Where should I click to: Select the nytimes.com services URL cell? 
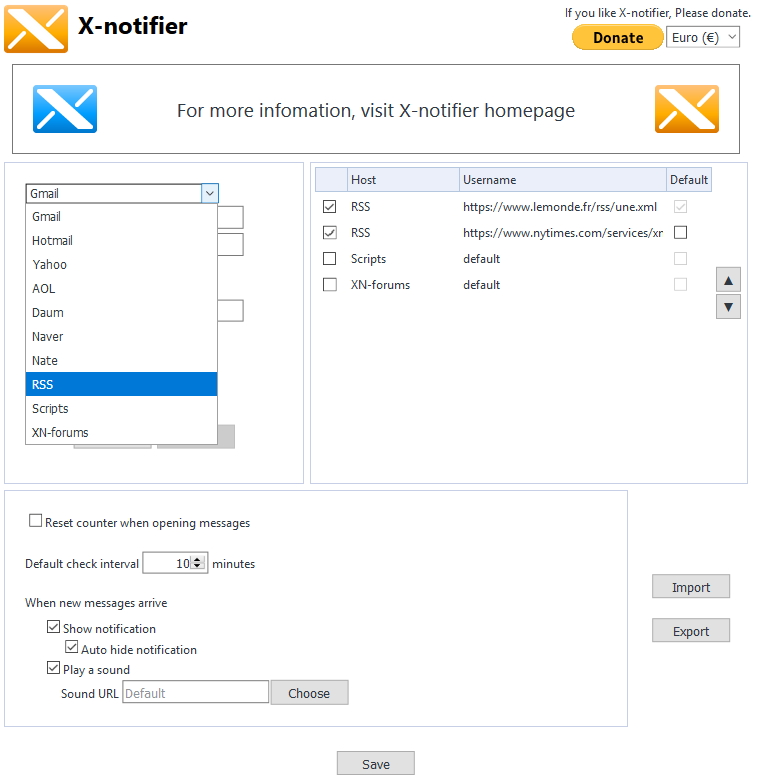[563, 233]
